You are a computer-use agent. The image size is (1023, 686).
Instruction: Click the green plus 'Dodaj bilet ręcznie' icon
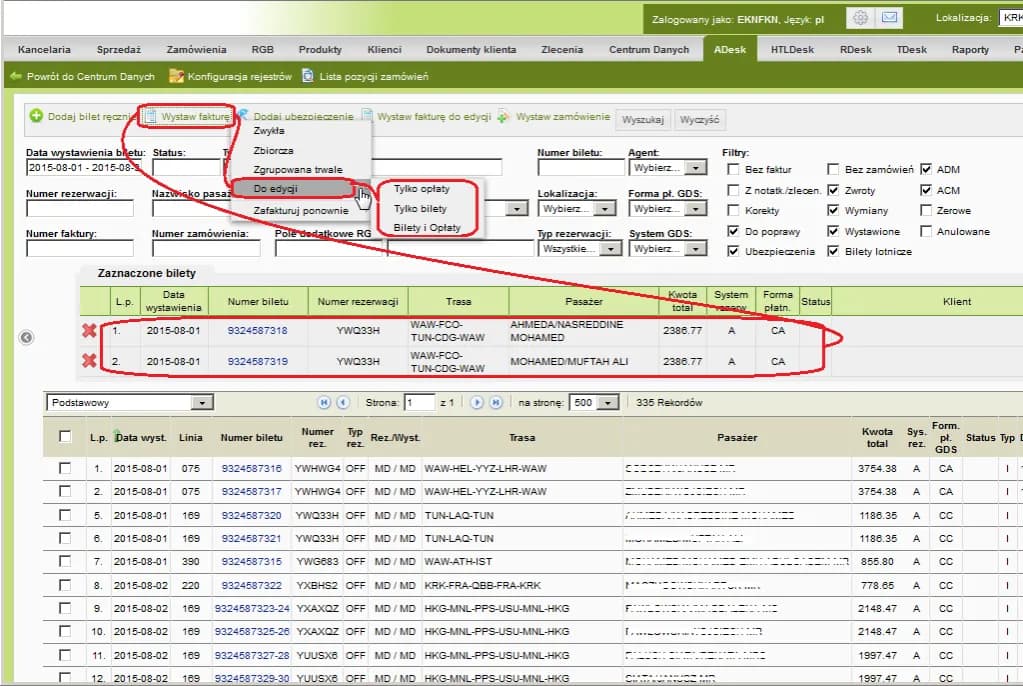36,116
